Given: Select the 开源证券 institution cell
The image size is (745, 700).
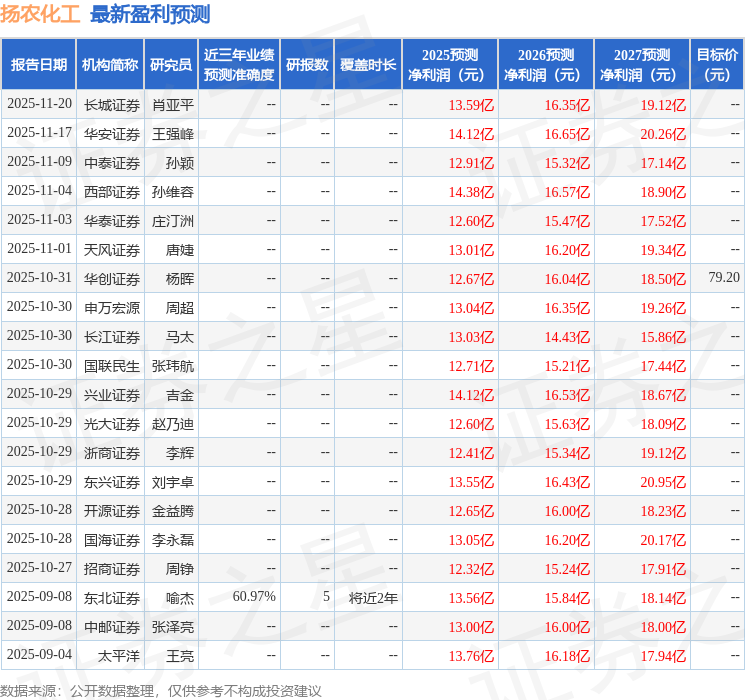Looking at the screenshot, I should click(x=112, y=511).
